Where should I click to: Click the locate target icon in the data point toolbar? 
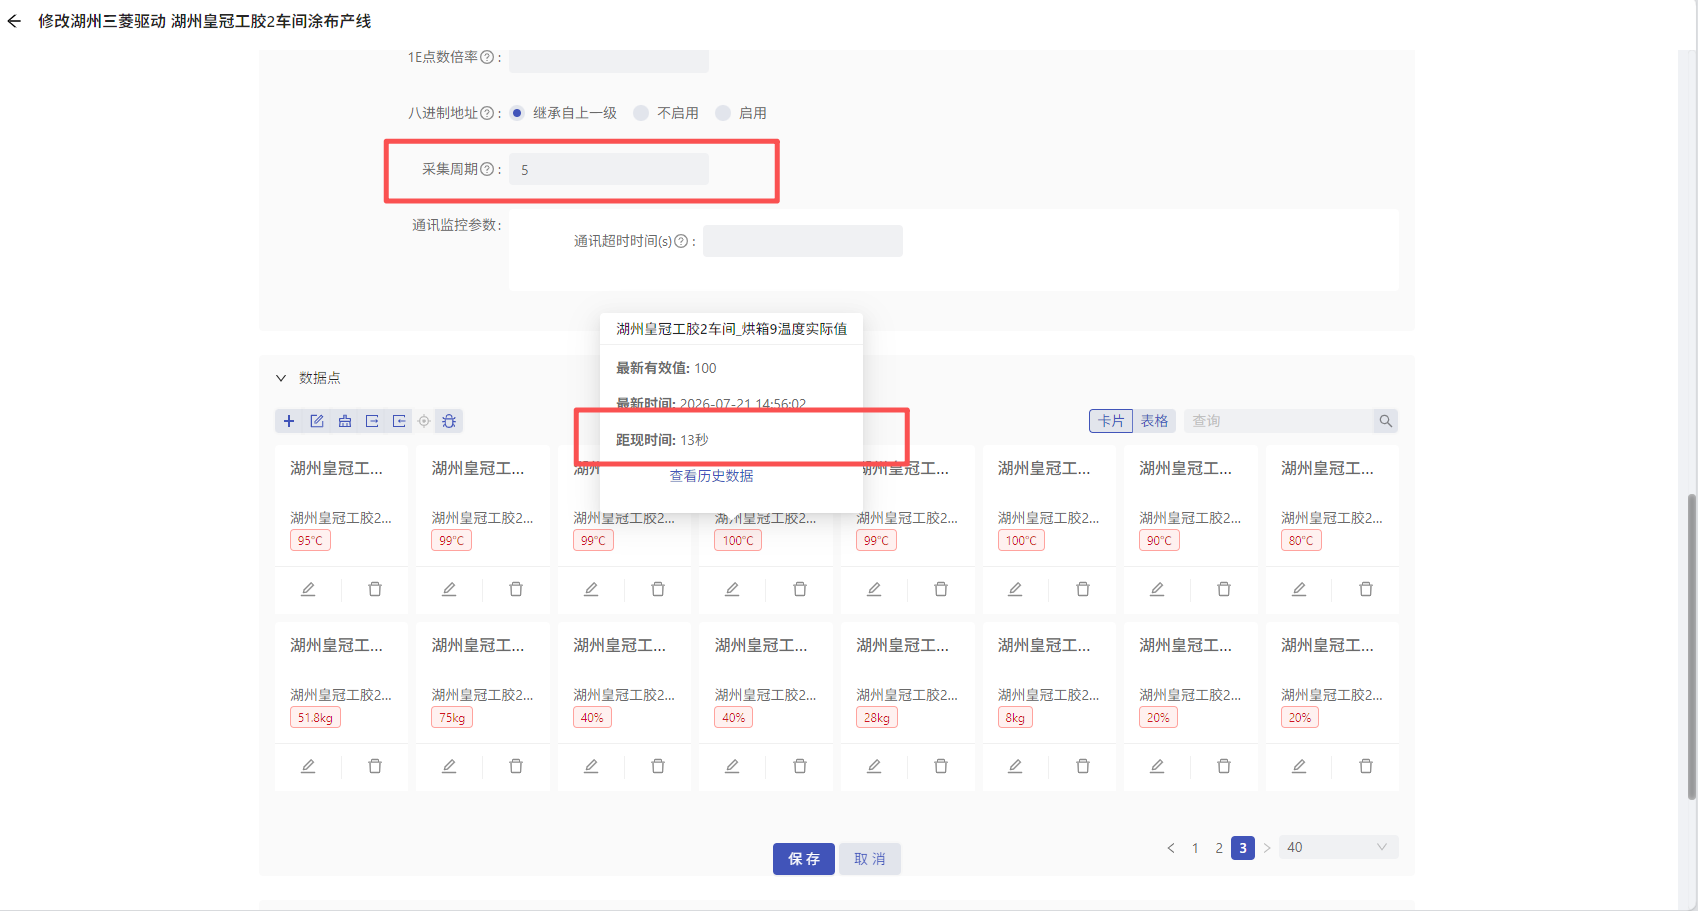(424, 421)
